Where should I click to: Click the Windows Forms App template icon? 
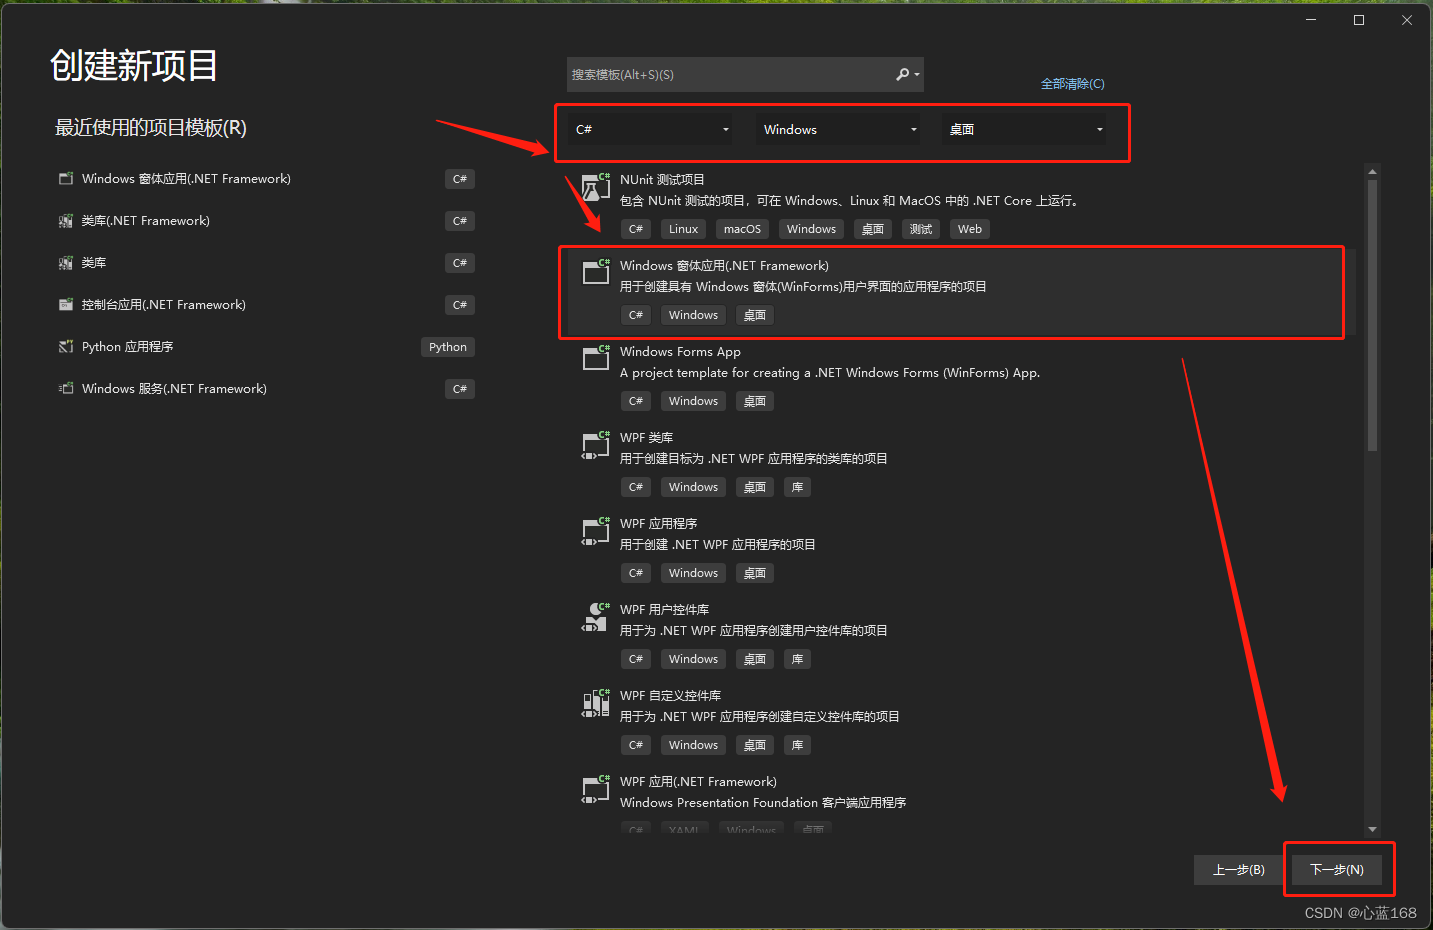pos(596,358)
